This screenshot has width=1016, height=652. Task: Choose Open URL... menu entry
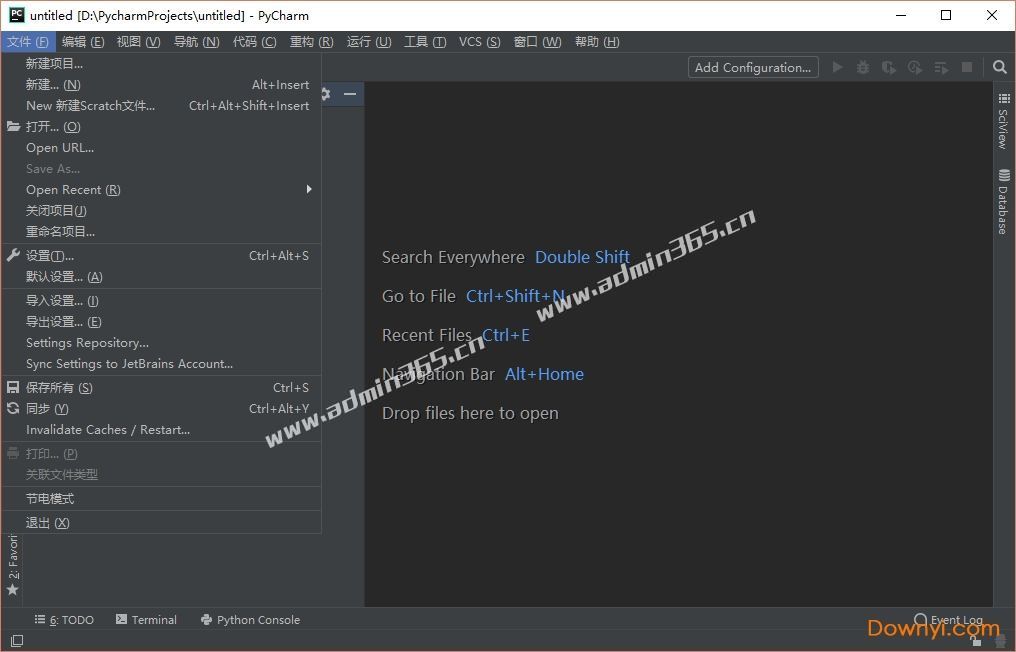coord(161,148)
